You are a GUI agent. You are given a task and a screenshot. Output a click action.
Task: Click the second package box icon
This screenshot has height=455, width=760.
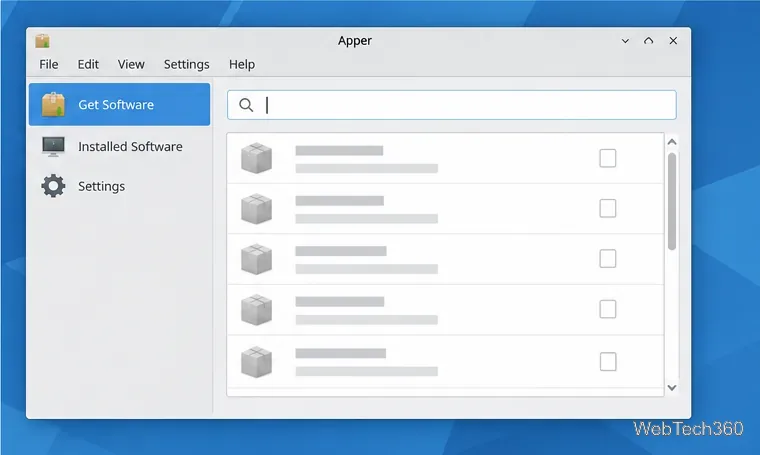(x=256, y=209)
